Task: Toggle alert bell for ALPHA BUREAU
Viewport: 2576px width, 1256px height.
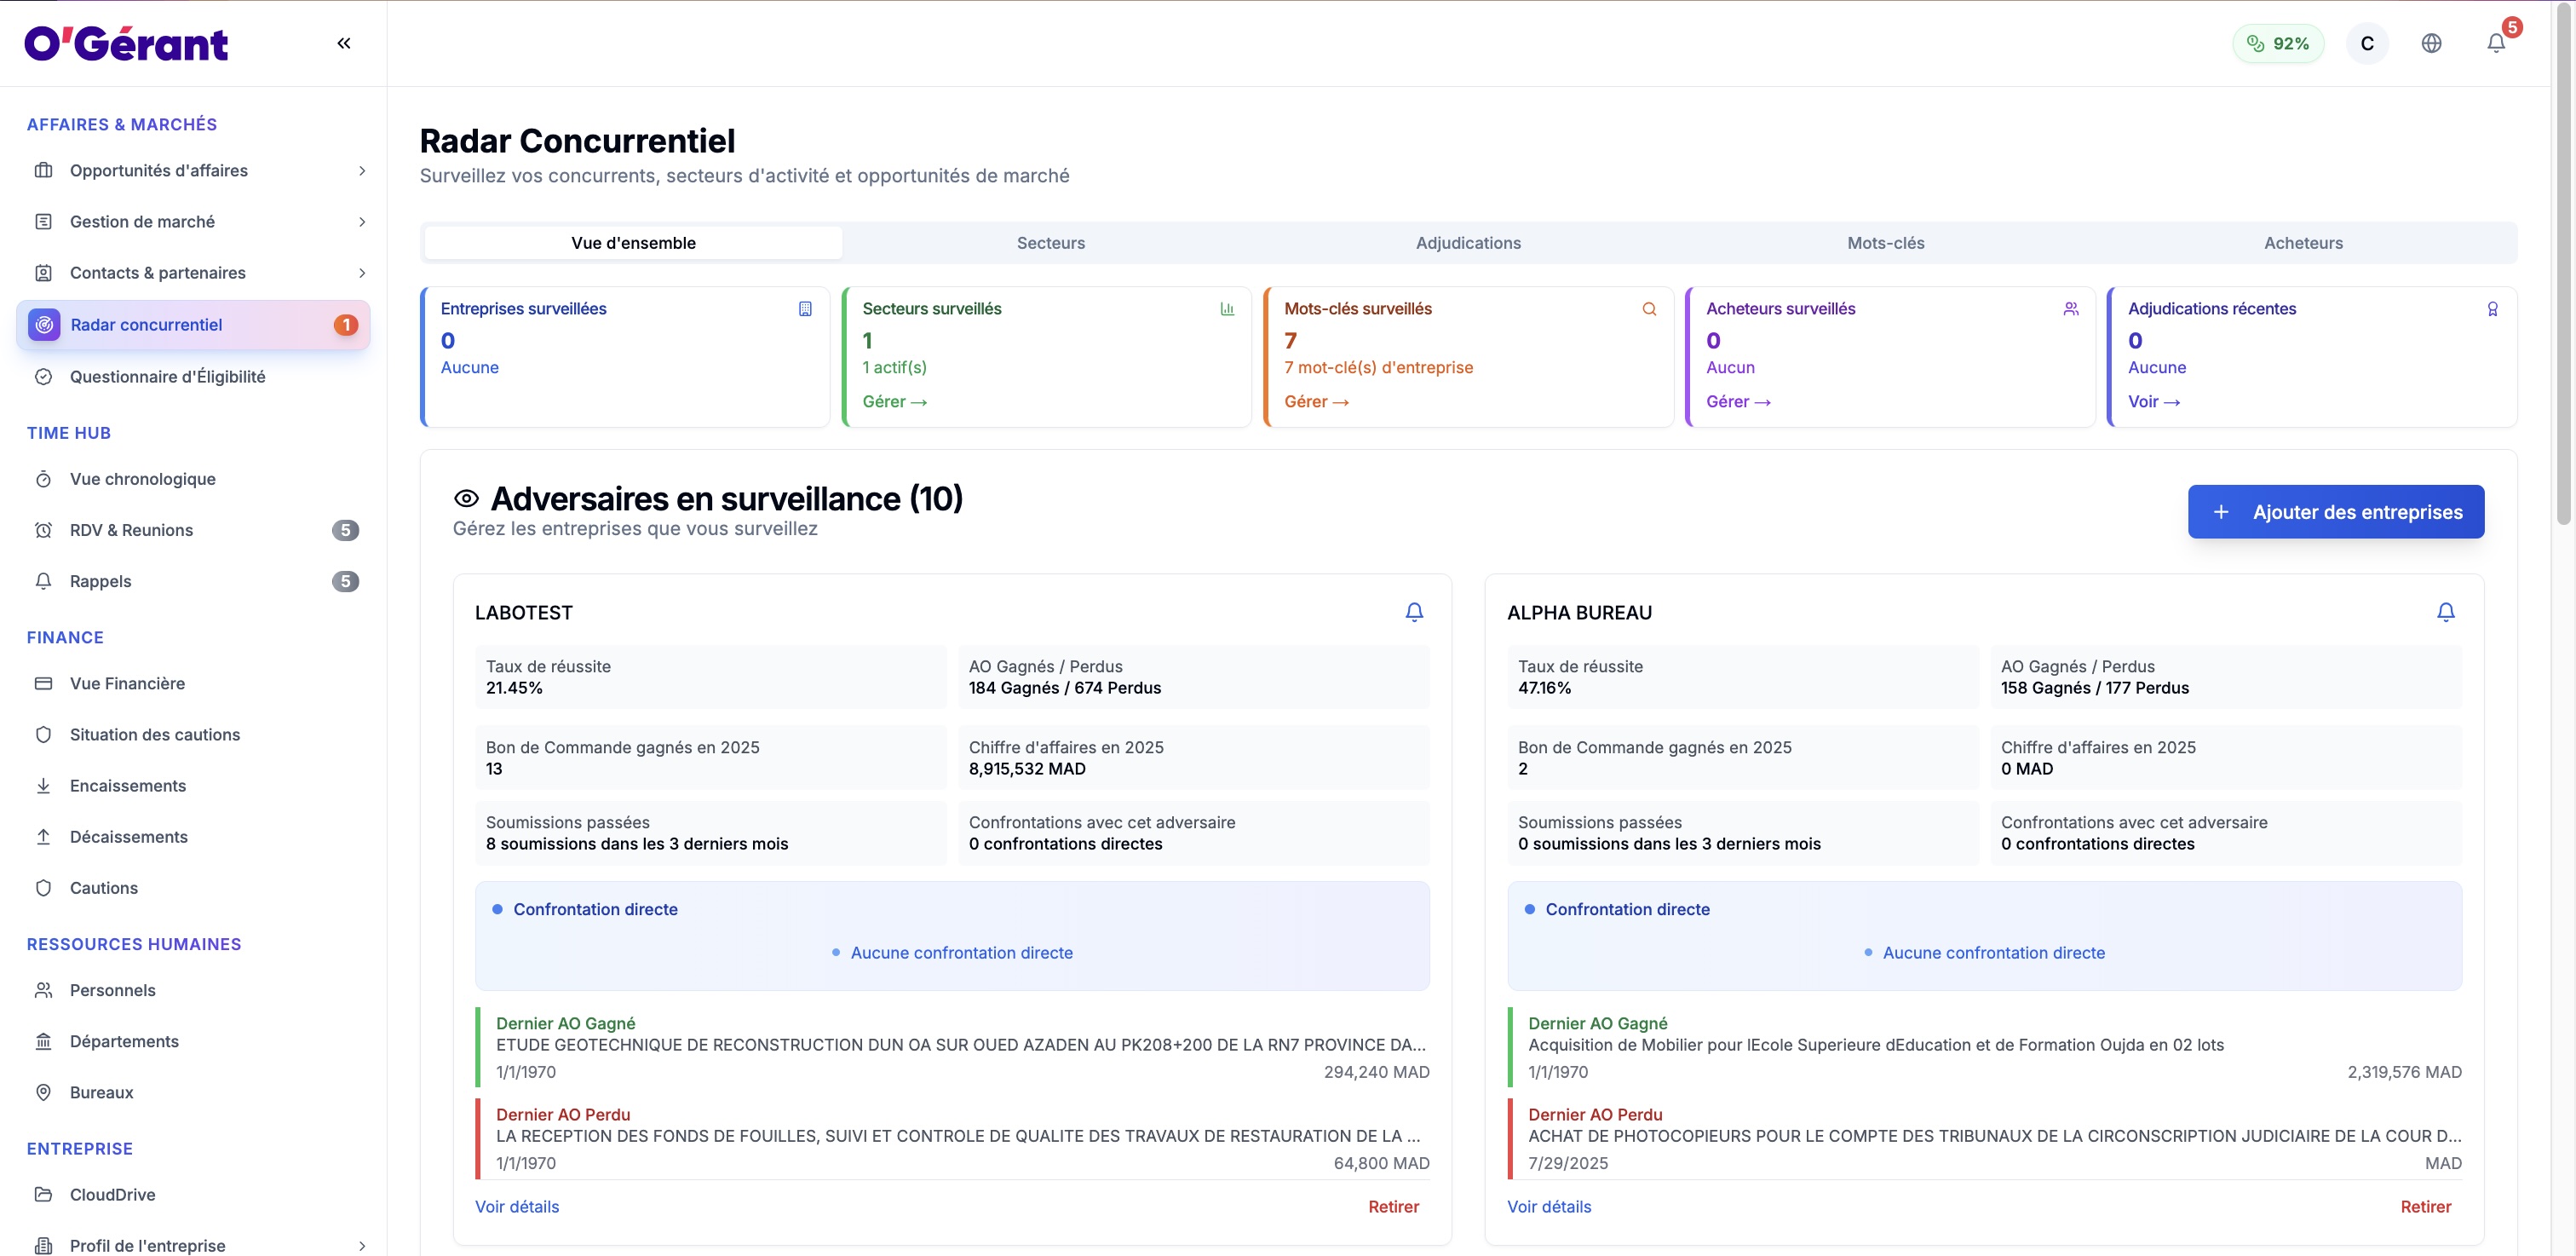Action: point(2445,612)
